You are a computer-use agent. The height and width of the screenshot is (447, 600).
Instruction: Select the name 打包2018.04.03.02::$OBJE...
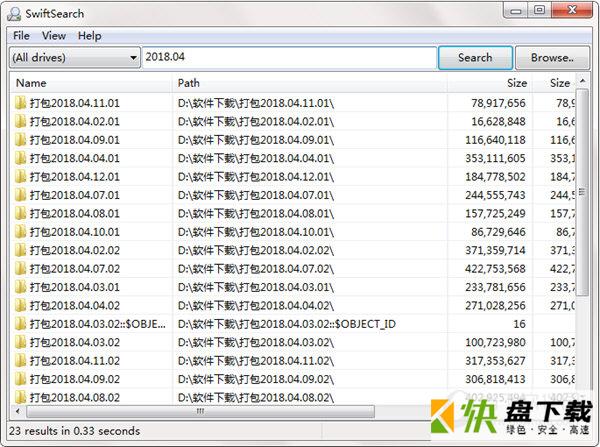98,324
